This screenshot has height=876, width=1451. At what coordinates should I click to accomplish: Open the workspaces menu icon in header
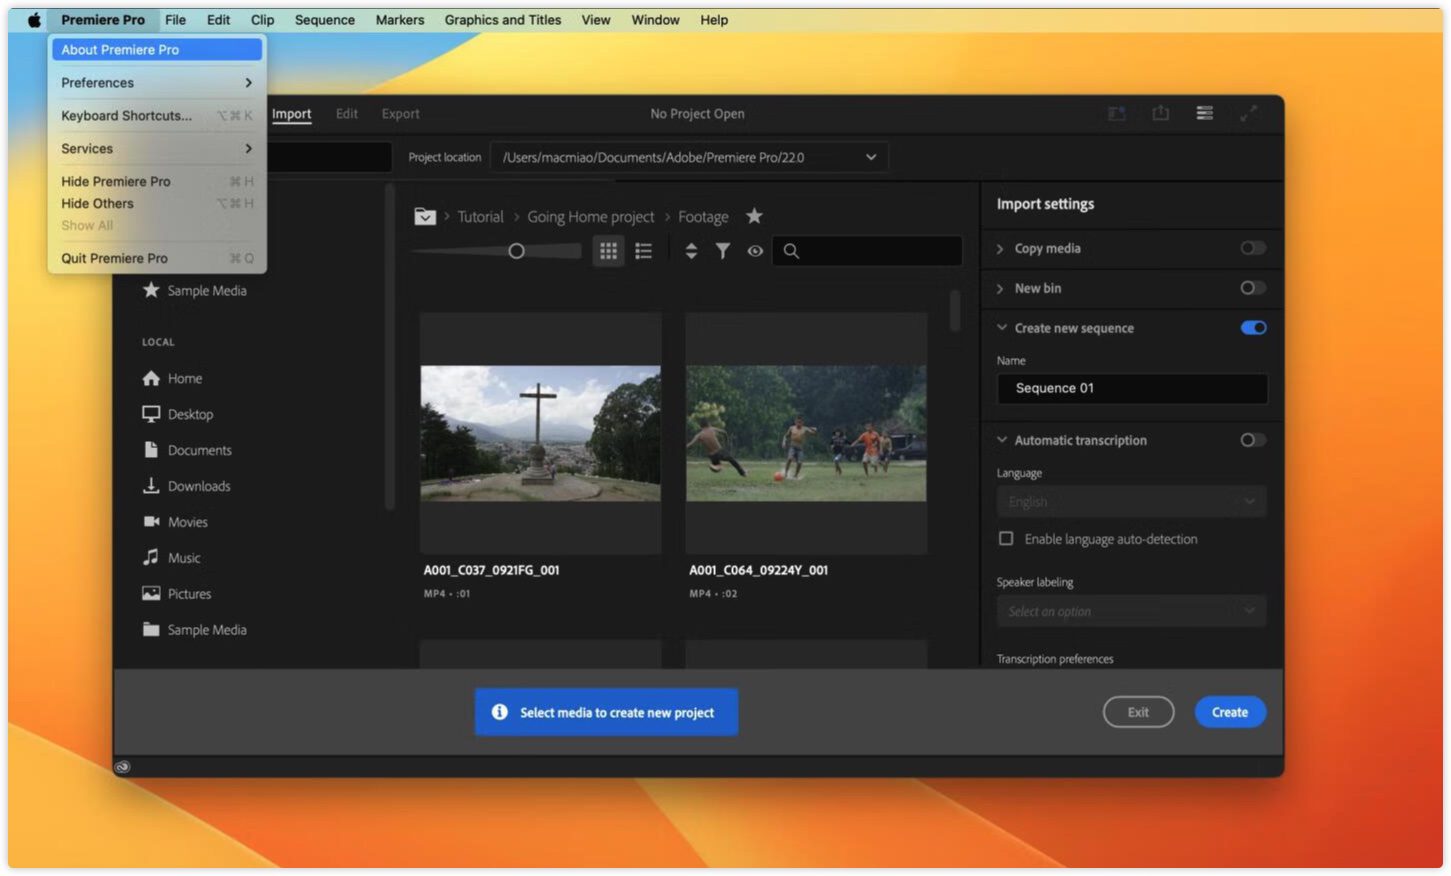1204,113
